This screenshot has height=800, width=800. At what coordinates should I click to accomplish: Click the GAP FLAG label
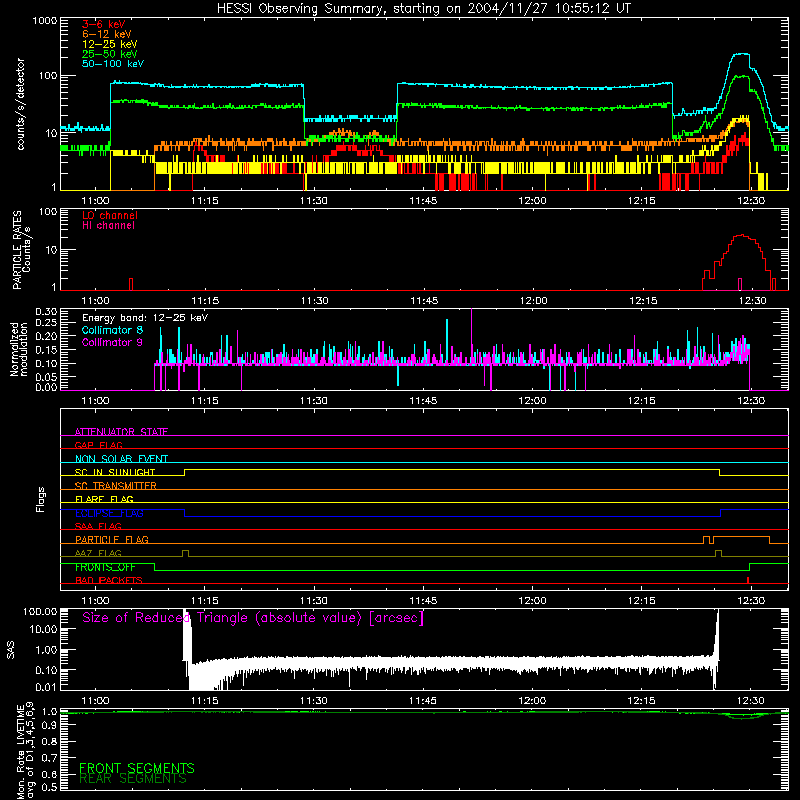98,445
